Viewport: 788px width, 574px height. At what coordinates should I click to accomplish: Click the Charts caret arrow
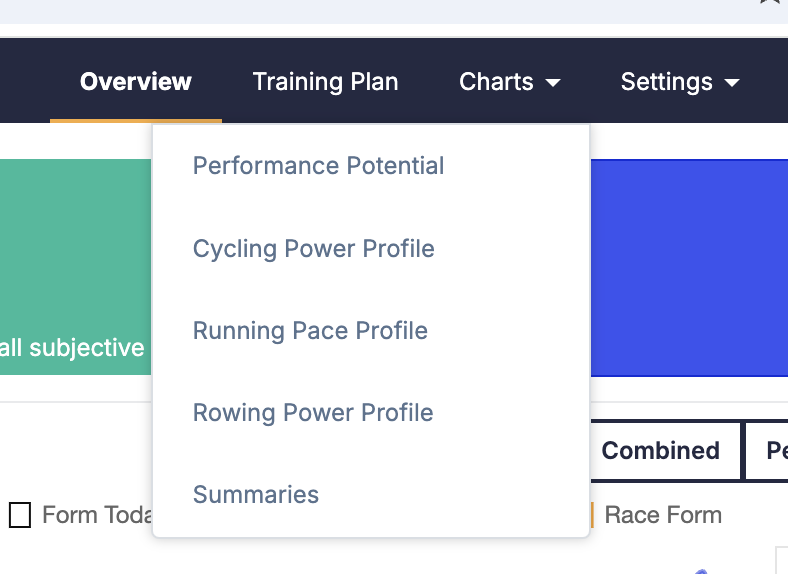[x=553, y=82]
